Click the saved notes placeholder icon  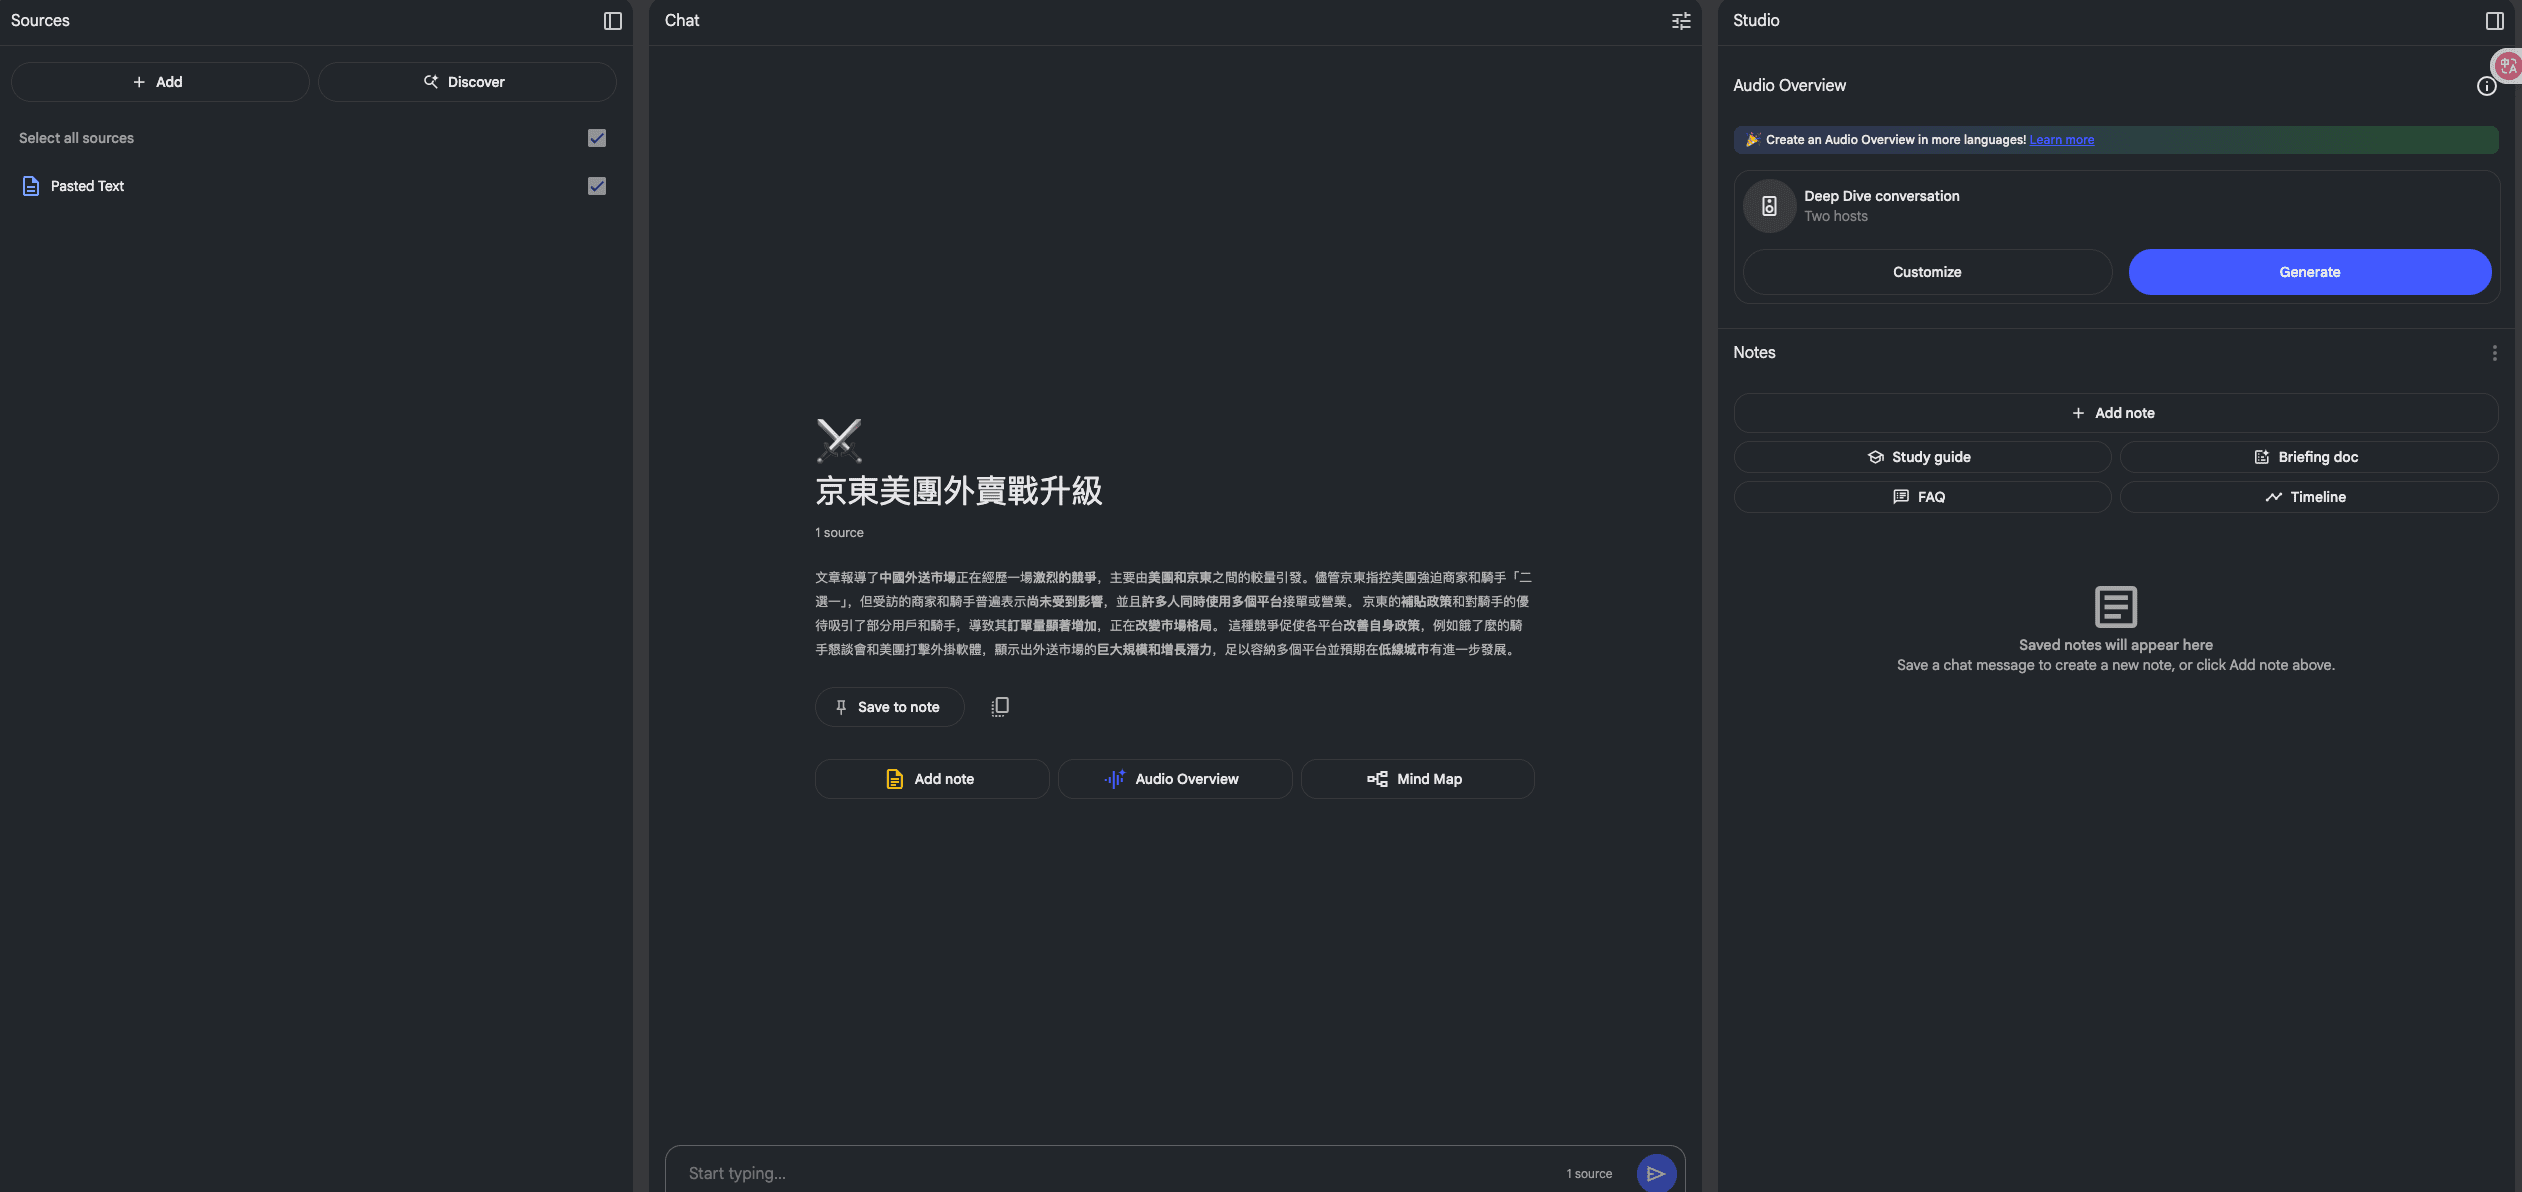click(x=2115, y=607)
